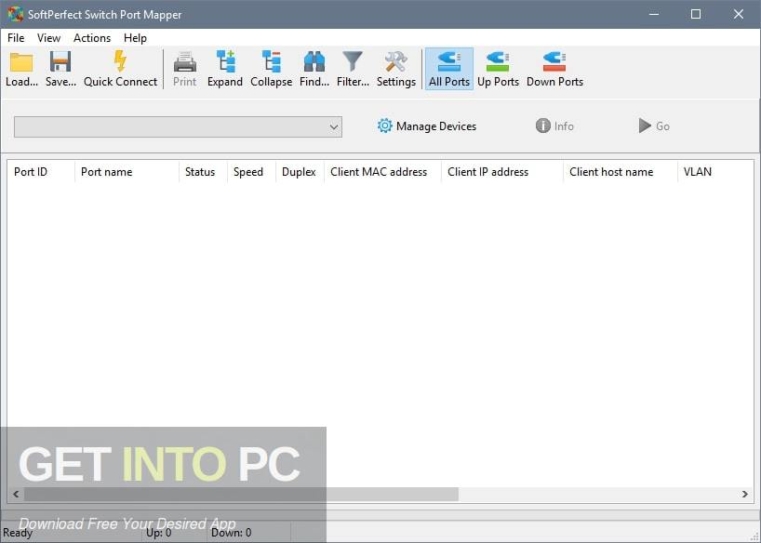Sort by Status column header
The image size is (761, 543).
[x=203, y=172]
